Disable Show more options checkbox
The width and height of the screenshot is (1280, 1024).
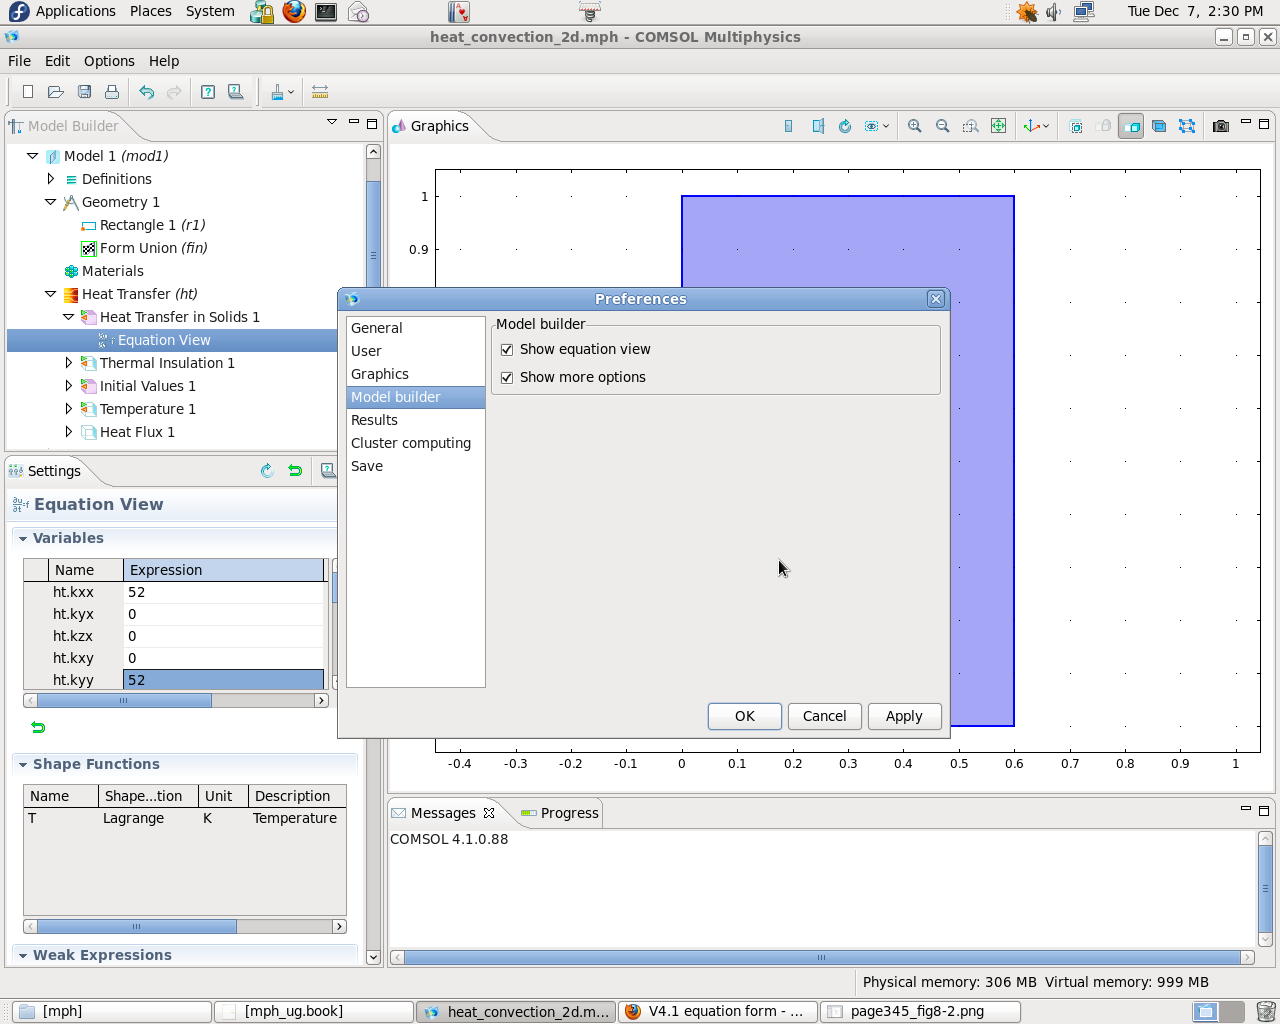pos(507,378)
